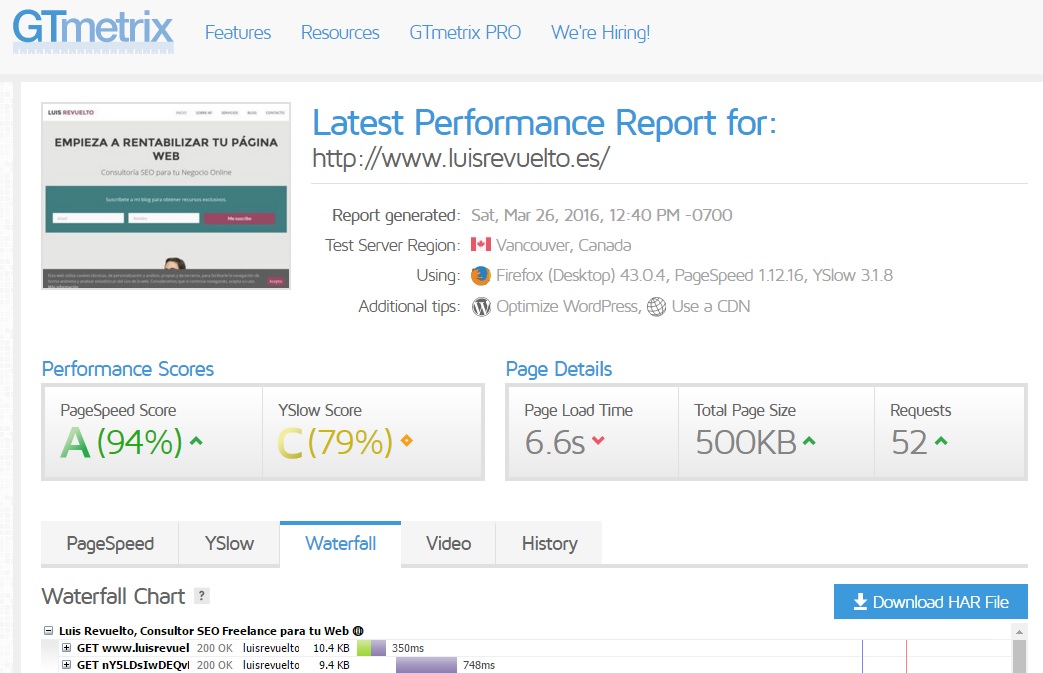Click the Page Load Time red down arrow
Screen dimensions: 1043x673
click(x=598, y=440)
